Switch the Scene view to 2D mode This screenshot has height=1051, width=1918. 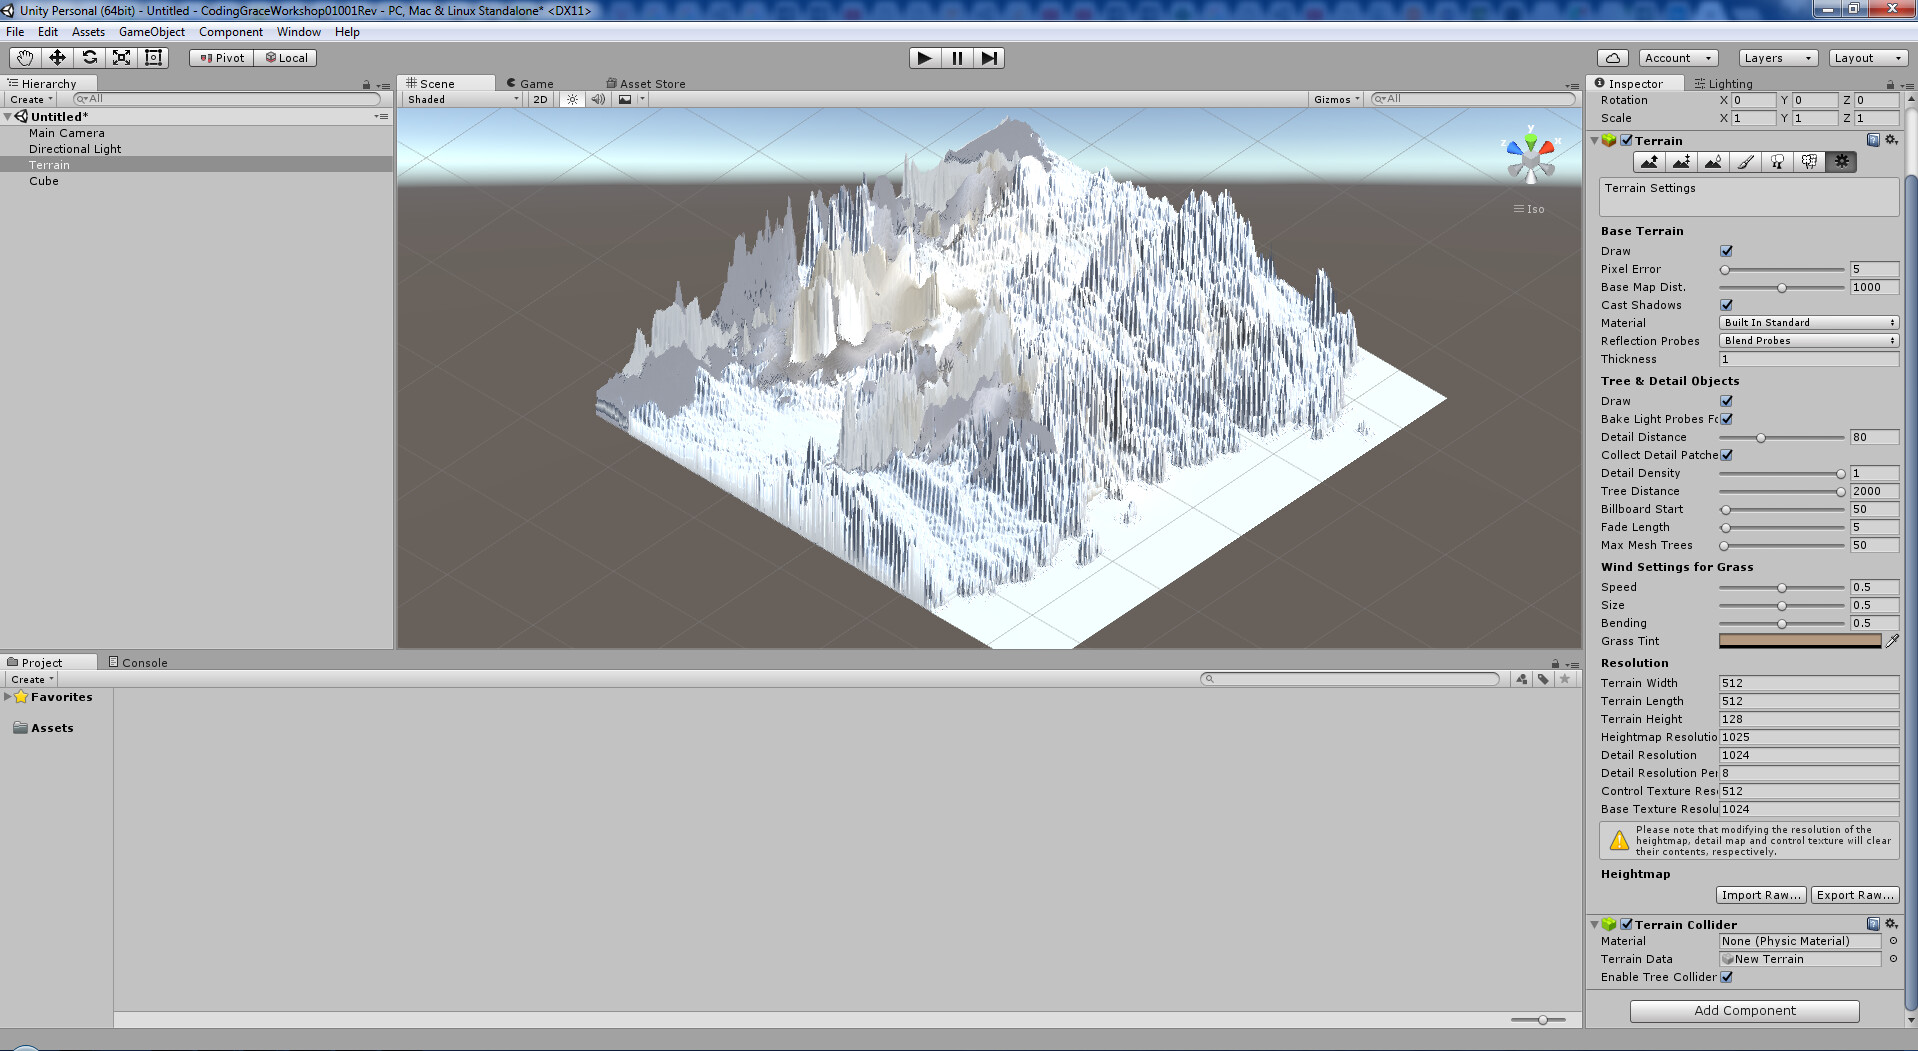coord(540,99)
